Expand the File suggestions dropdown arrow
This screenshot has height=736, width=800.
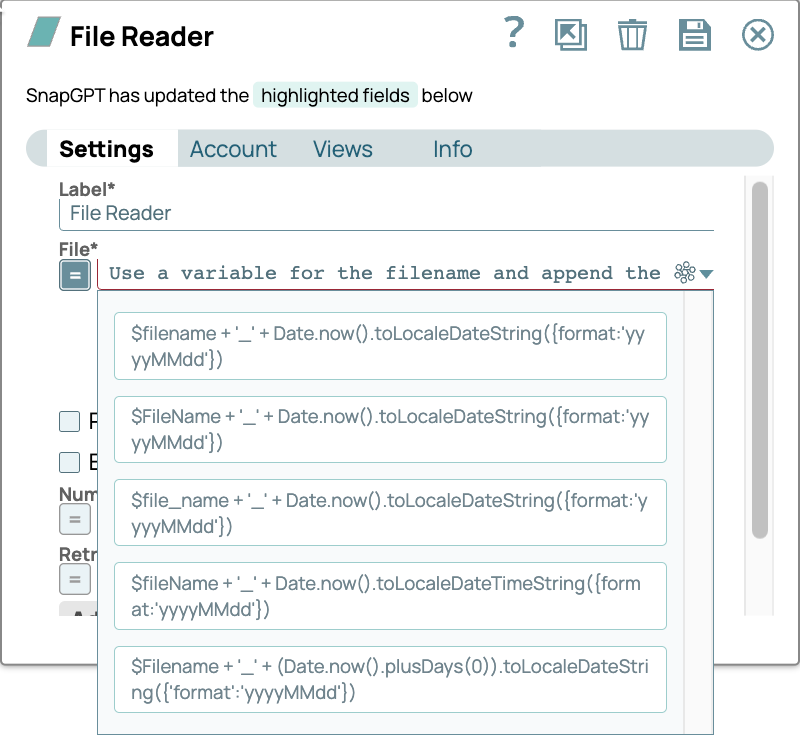707,274
